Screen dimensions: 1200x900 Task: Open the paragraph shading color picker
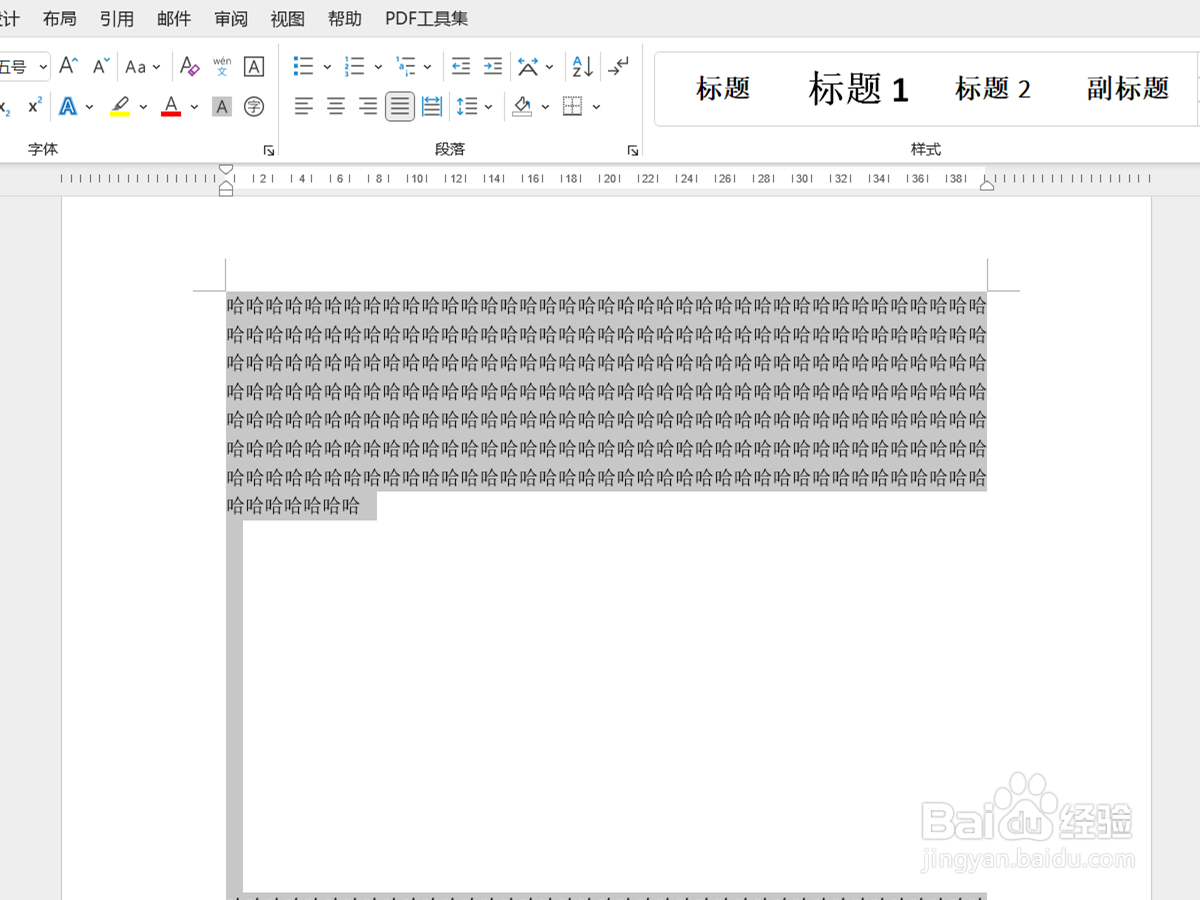tap(545, 106)
